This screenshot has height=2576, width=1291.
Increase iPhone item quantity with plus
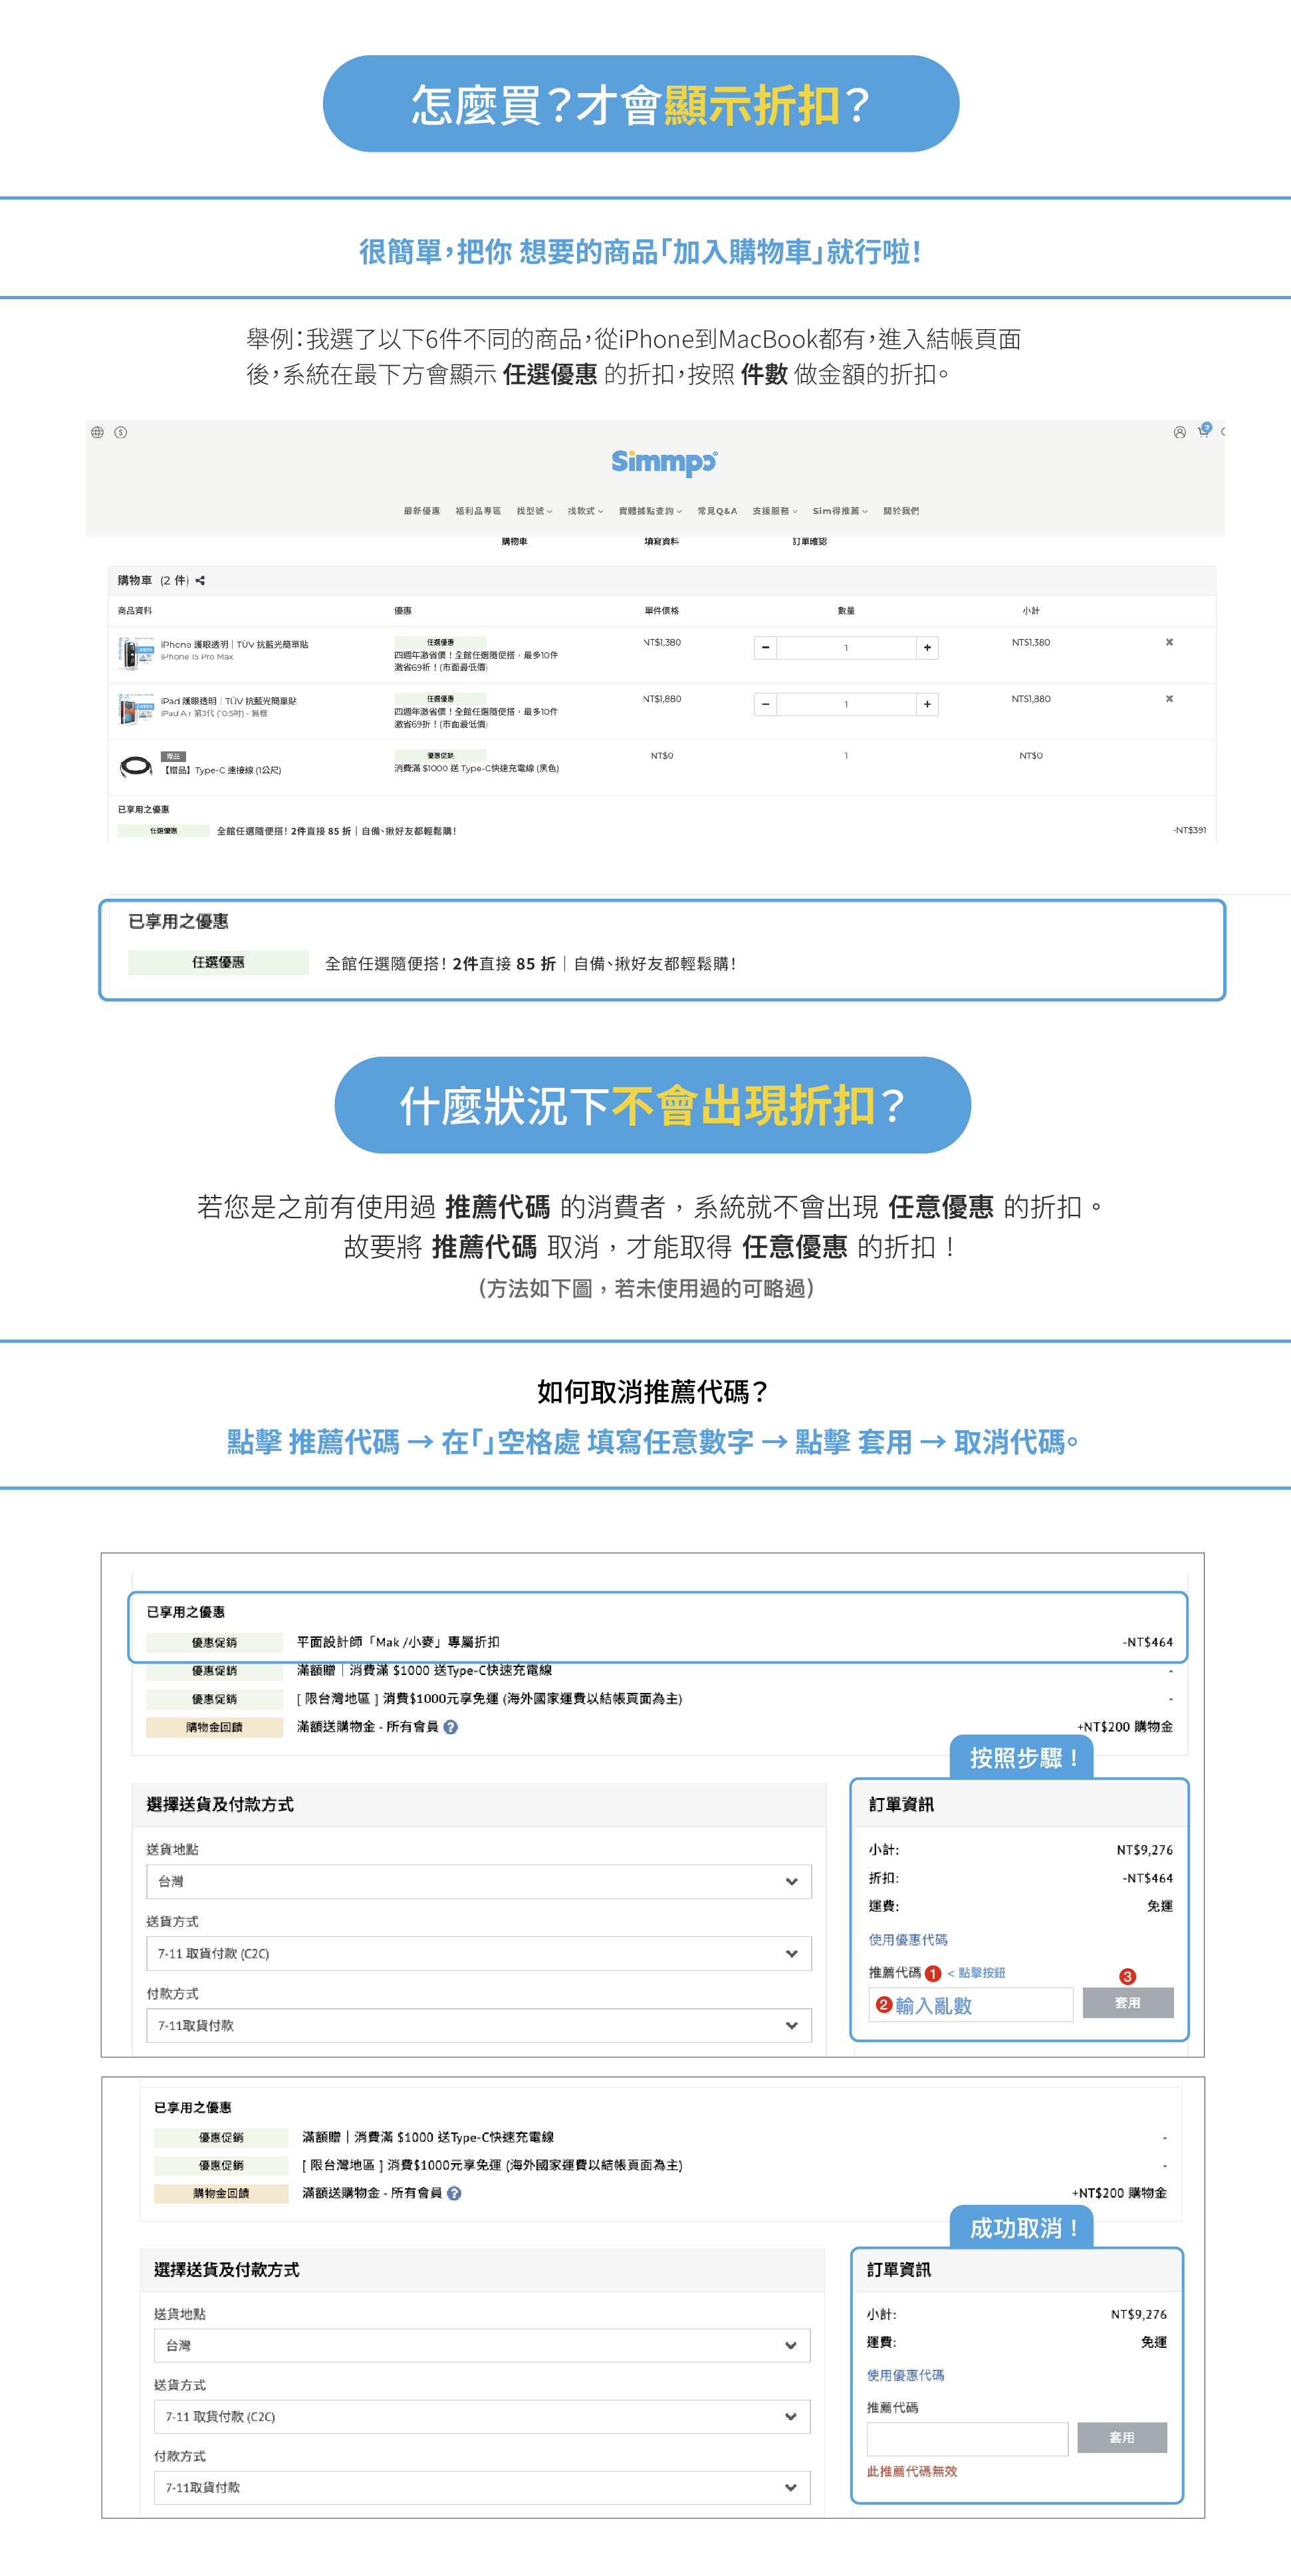[927, 648]
